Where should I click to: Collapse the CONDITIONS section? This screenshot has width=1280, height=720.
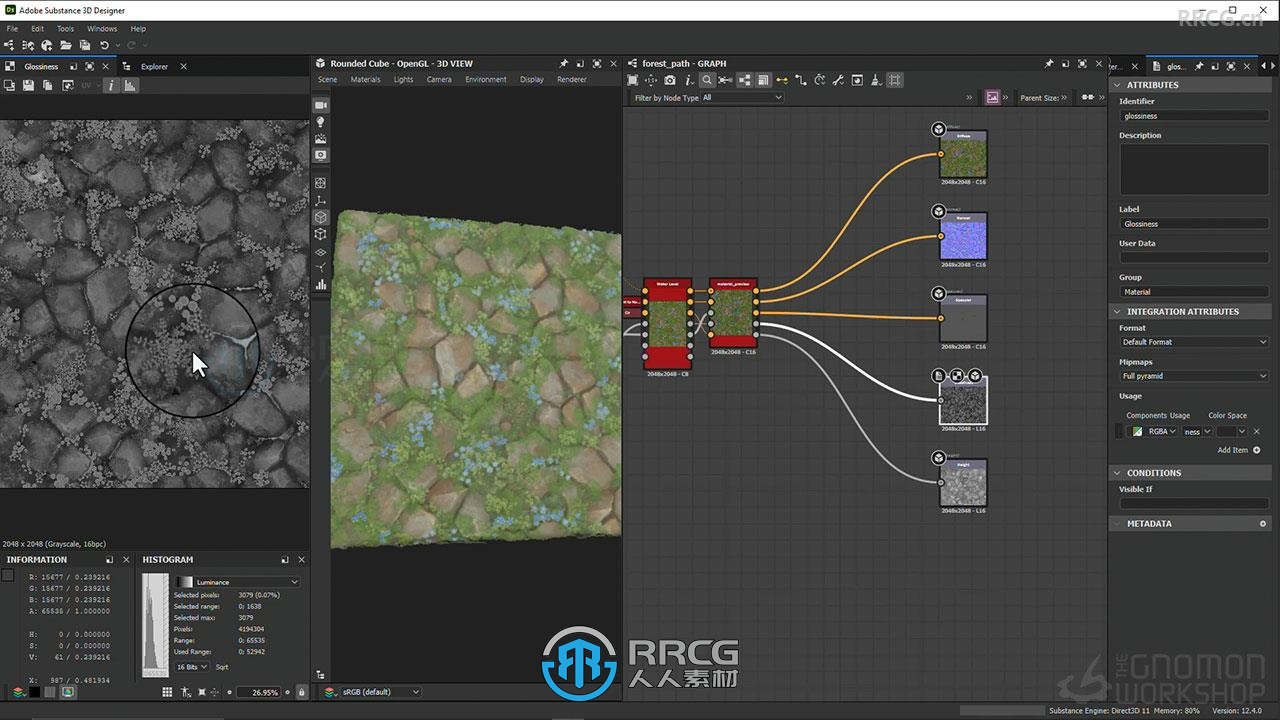click(x=1118, y=473)
